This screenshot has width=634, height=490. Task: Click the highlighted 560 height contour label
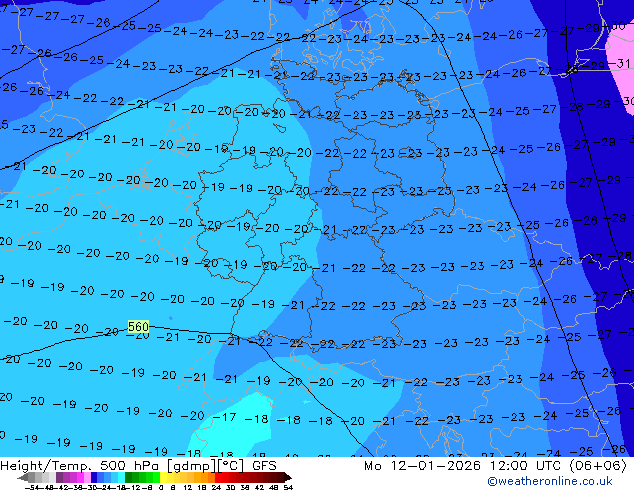click(138, 326)
